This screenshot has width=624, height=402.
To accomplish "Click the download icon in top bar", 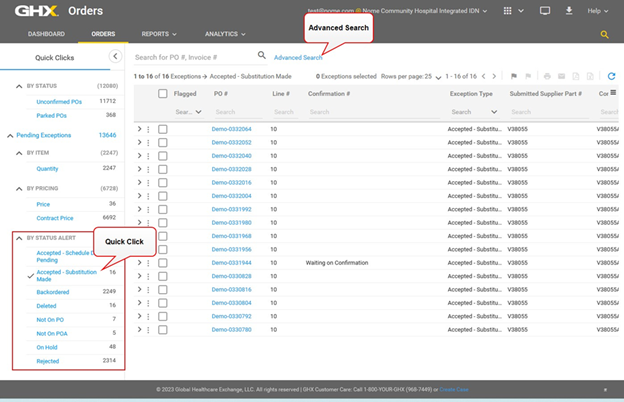I will coord(569,10).
